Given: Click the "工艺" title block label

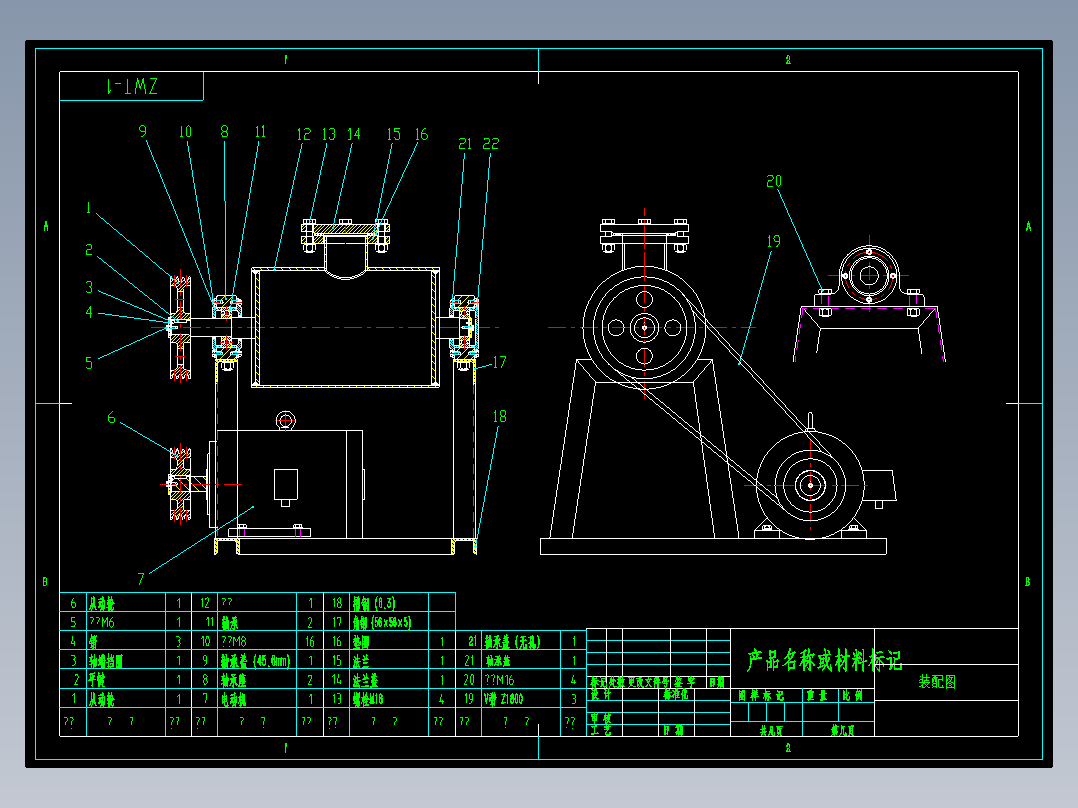Looking at the screenshot, I should pyautogui.click(x=600, y=730).
